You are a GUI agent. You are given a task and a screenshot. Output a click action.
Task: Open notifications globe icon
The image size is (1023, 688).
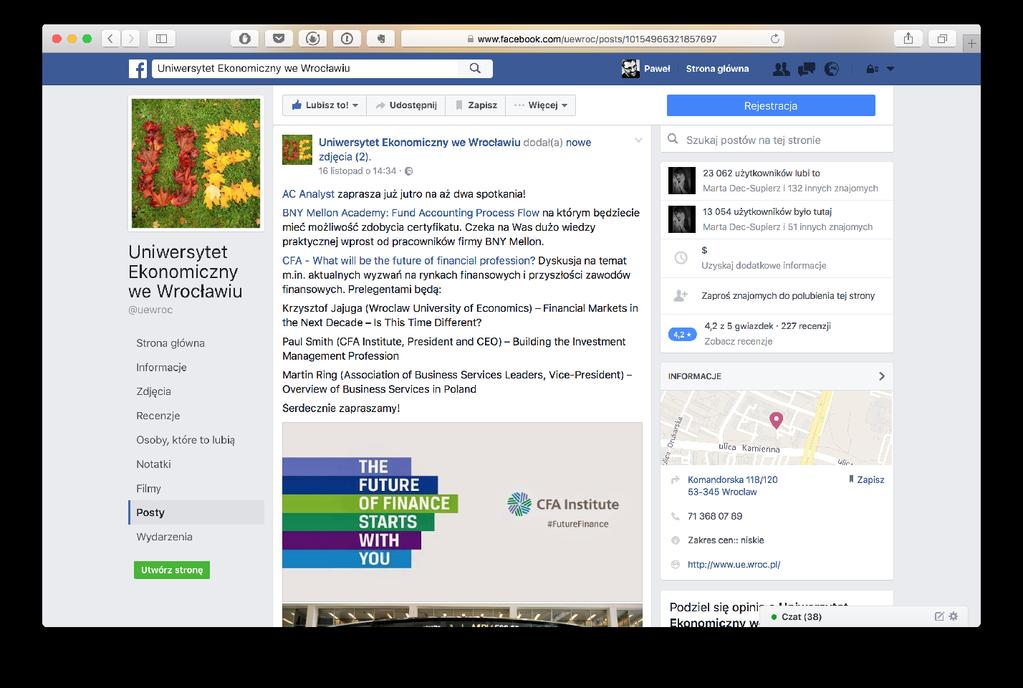tap(832, 68)
